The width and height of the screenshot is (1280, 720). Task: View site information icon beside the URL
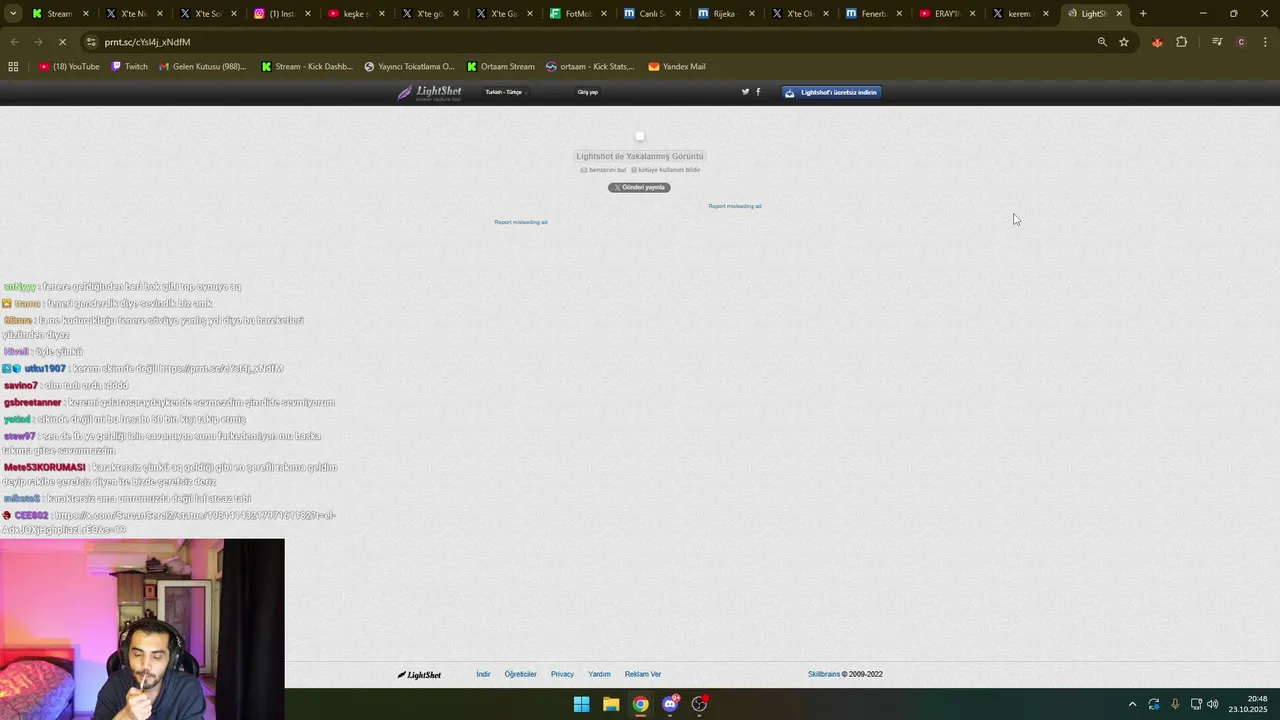pos(91,42)
